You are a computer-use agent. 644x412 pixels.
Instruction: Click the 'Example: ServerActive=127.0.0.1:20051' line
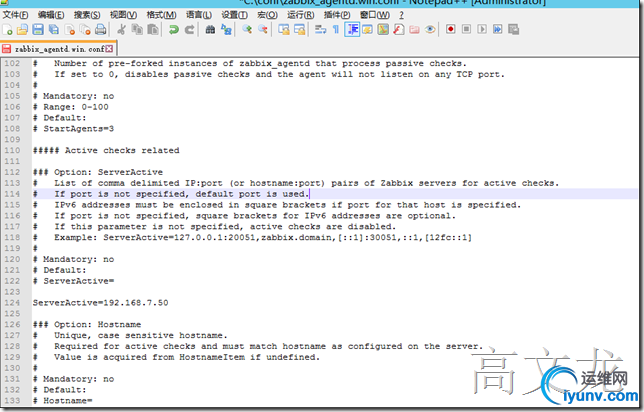pos(252,237)
